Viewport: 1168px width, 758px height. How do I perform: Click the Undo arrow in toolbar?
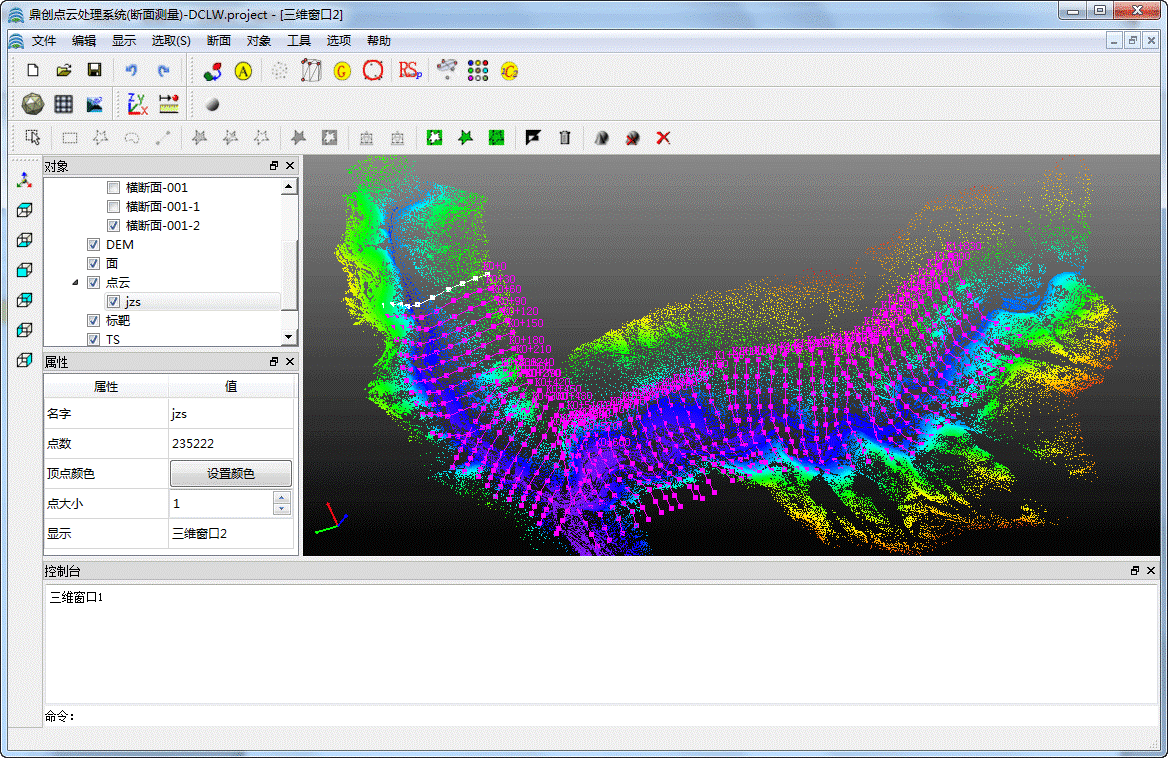(131, 70)
